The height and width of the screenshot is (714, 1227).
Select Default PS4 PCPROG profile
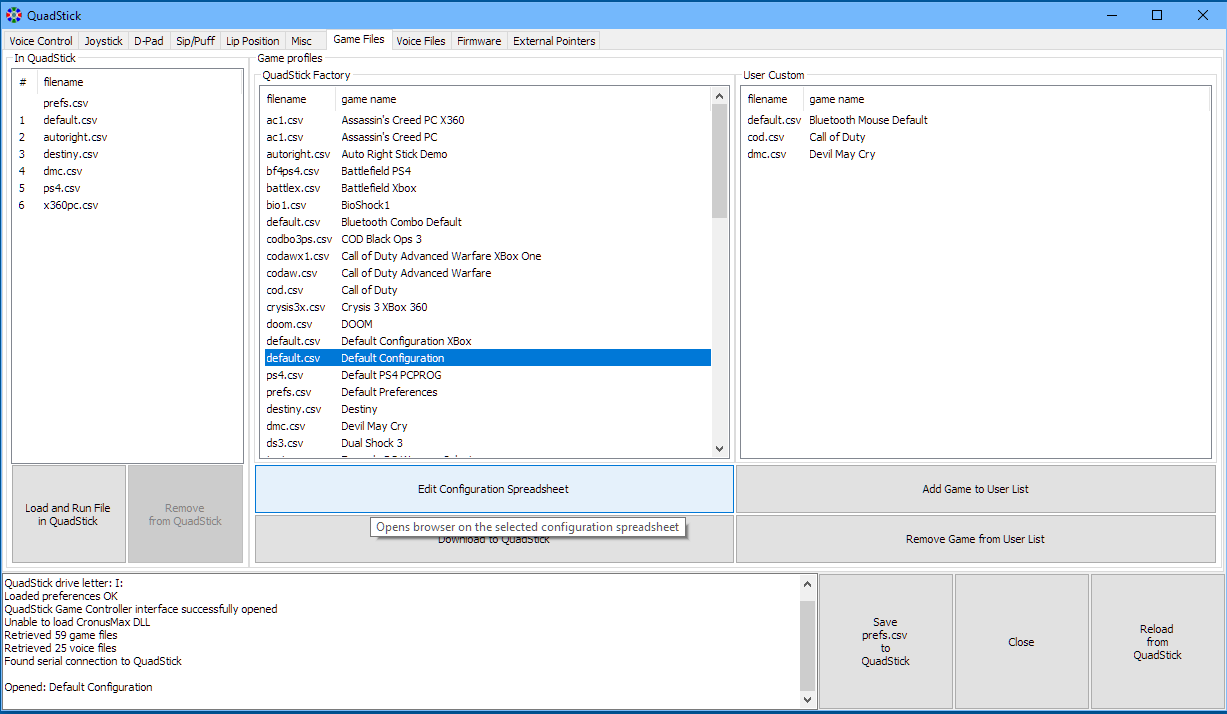pos(487,375)
